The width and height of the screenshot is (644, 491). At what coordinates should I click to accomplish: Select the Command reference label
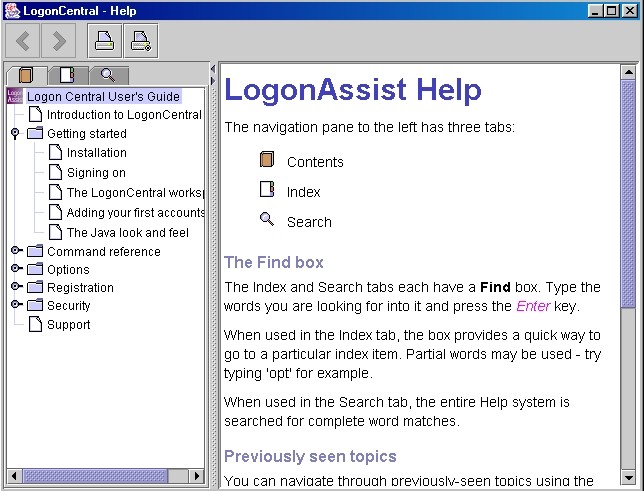point(104,251)
